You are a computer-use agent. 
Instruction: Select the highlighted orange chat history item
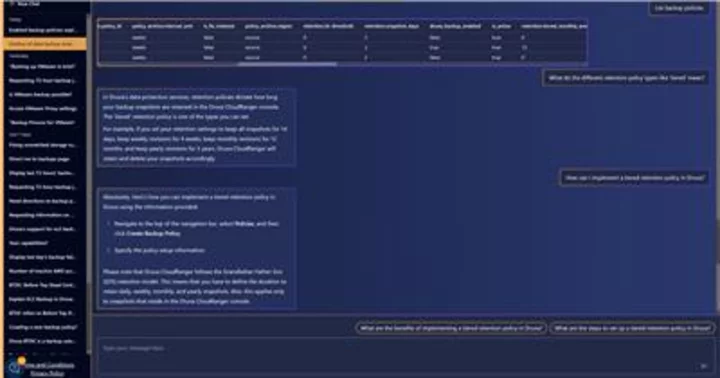(x=45, y=44)
